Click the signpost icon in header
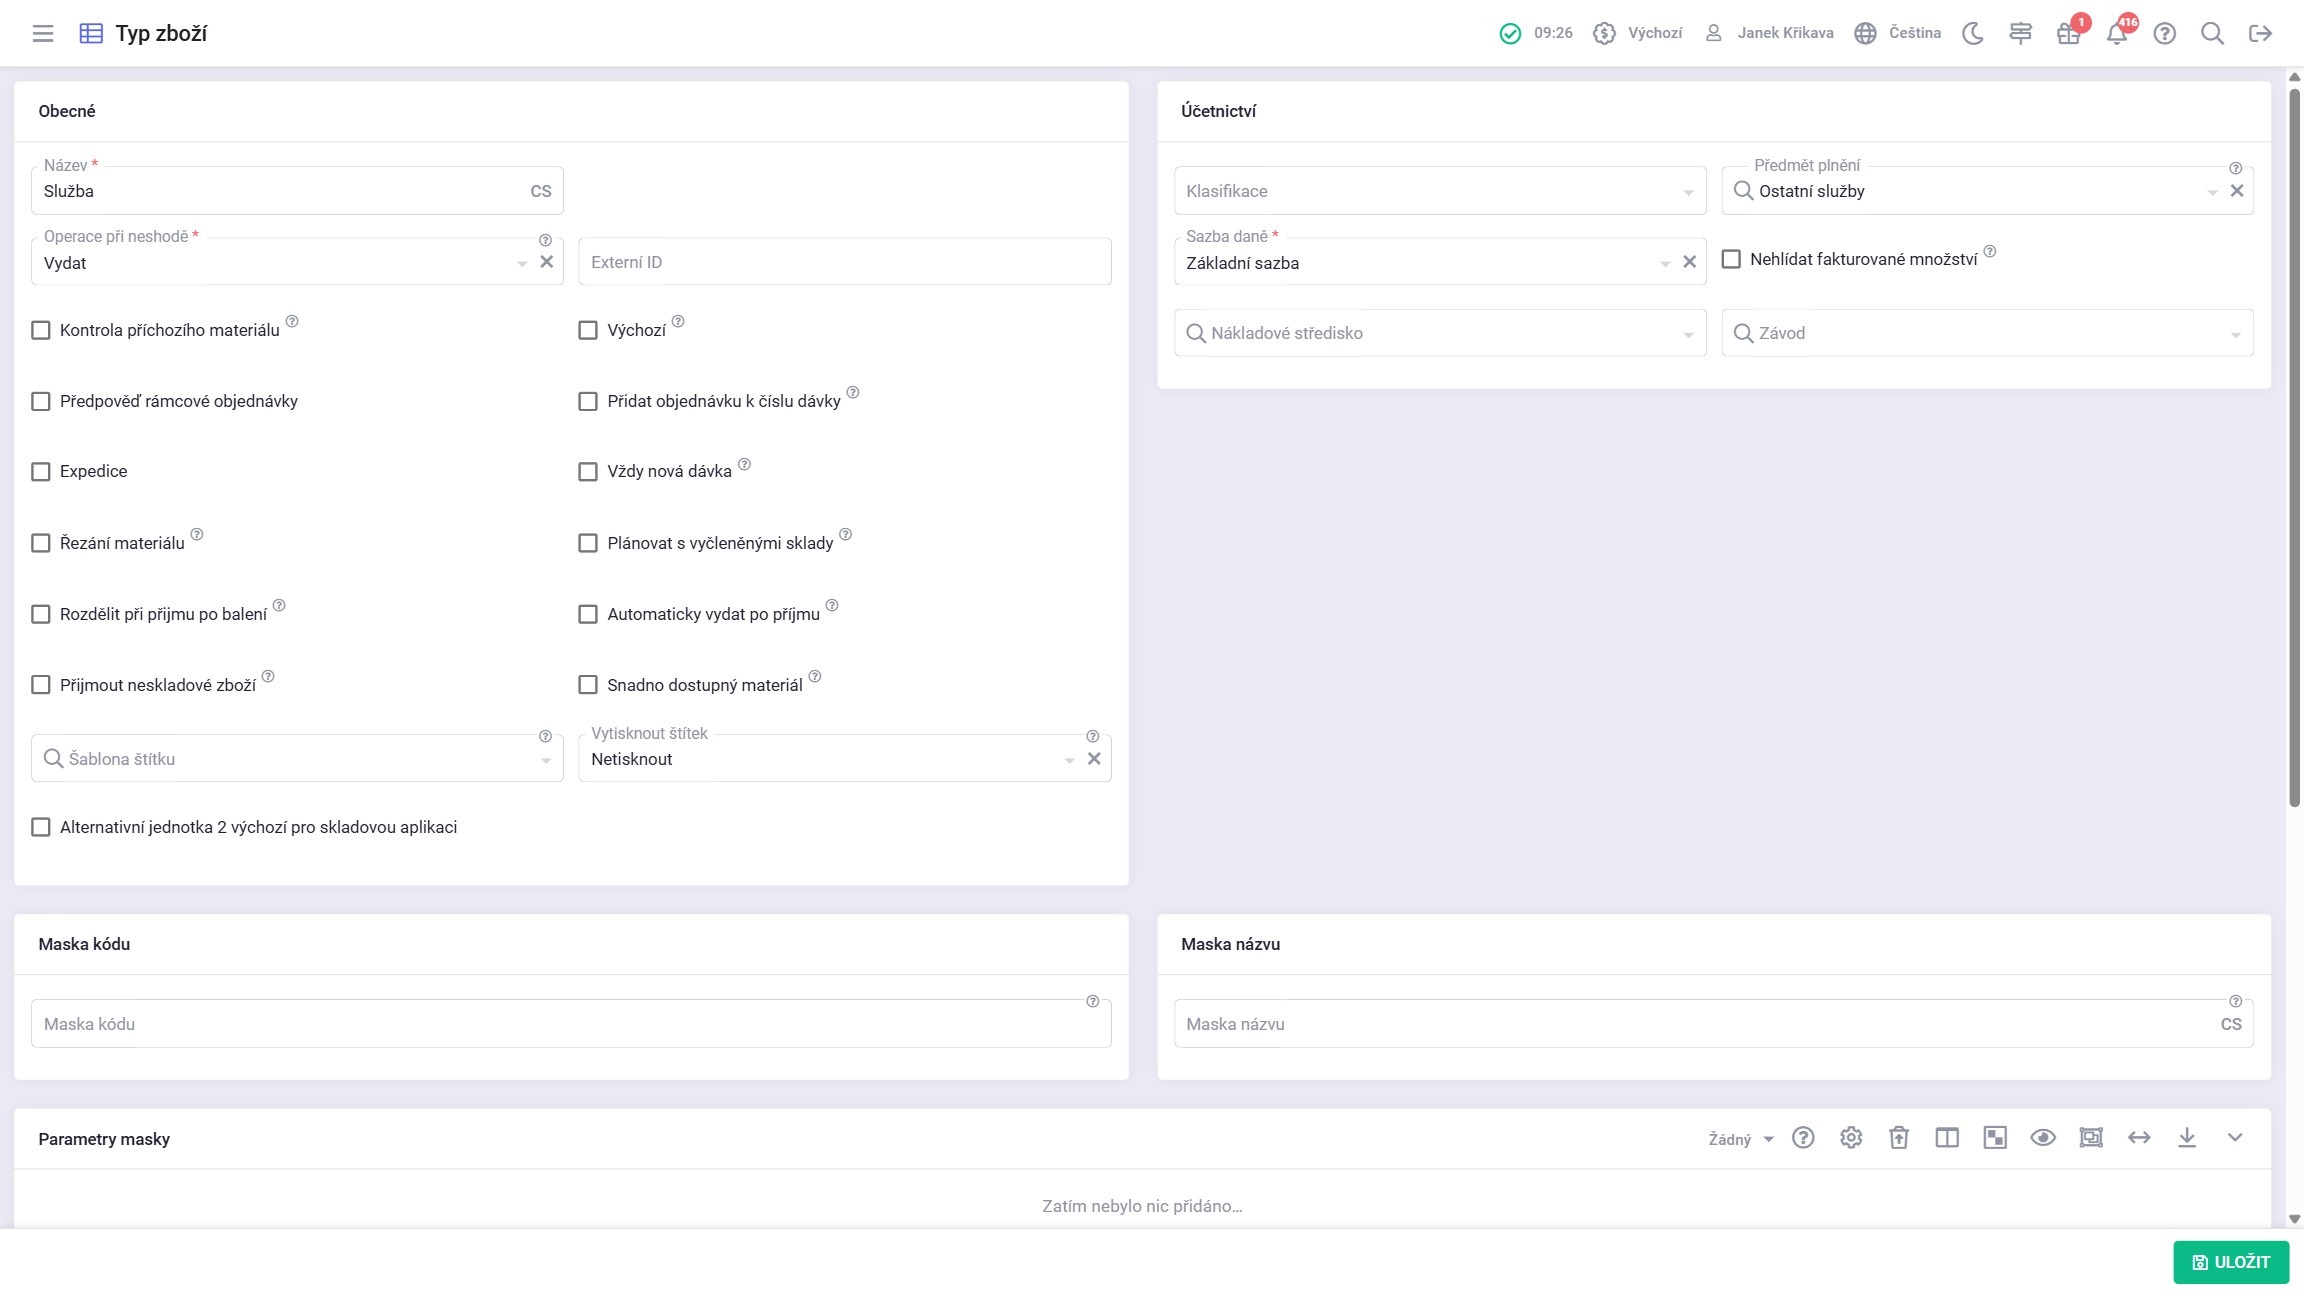The height and width of the screenshot is (1296, 2304). pos(2020,33)
